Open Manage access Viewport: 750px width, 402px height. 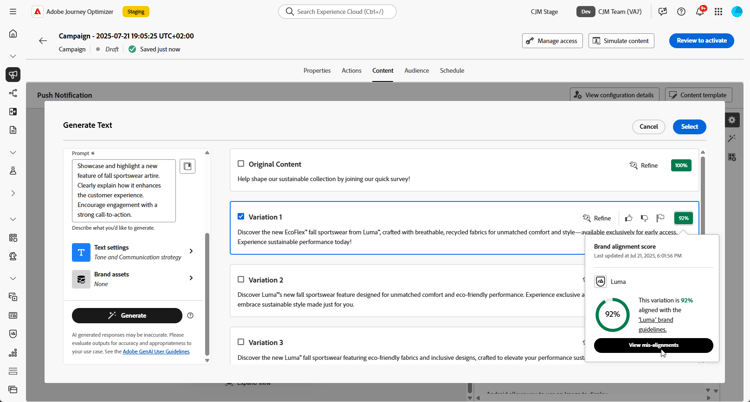pyautogui.click(x=552, y=41)
